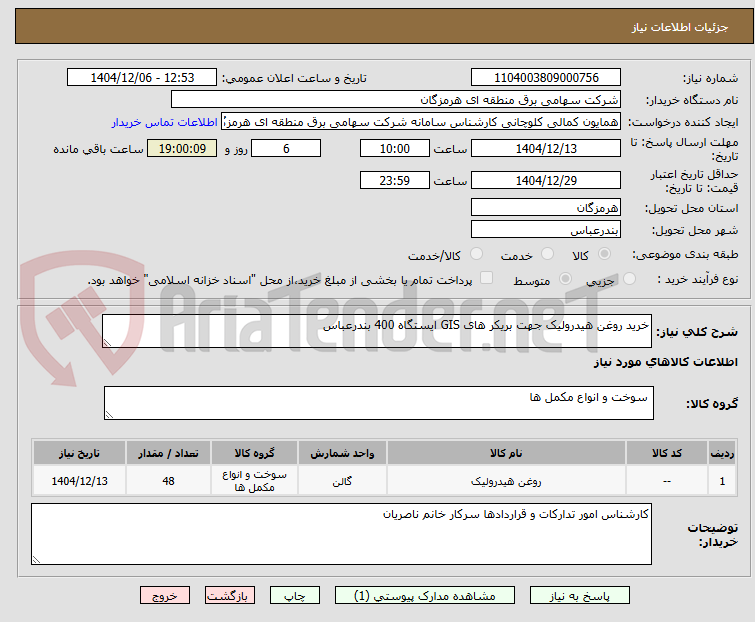
Task: Click the general description text area
Action: [377, 331]
